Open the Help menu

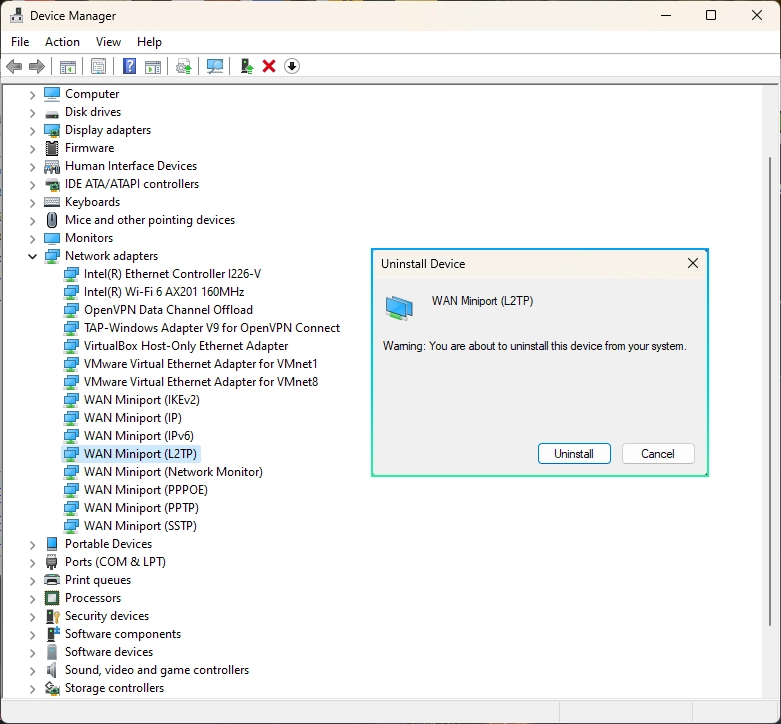click(x=149, y=42)
